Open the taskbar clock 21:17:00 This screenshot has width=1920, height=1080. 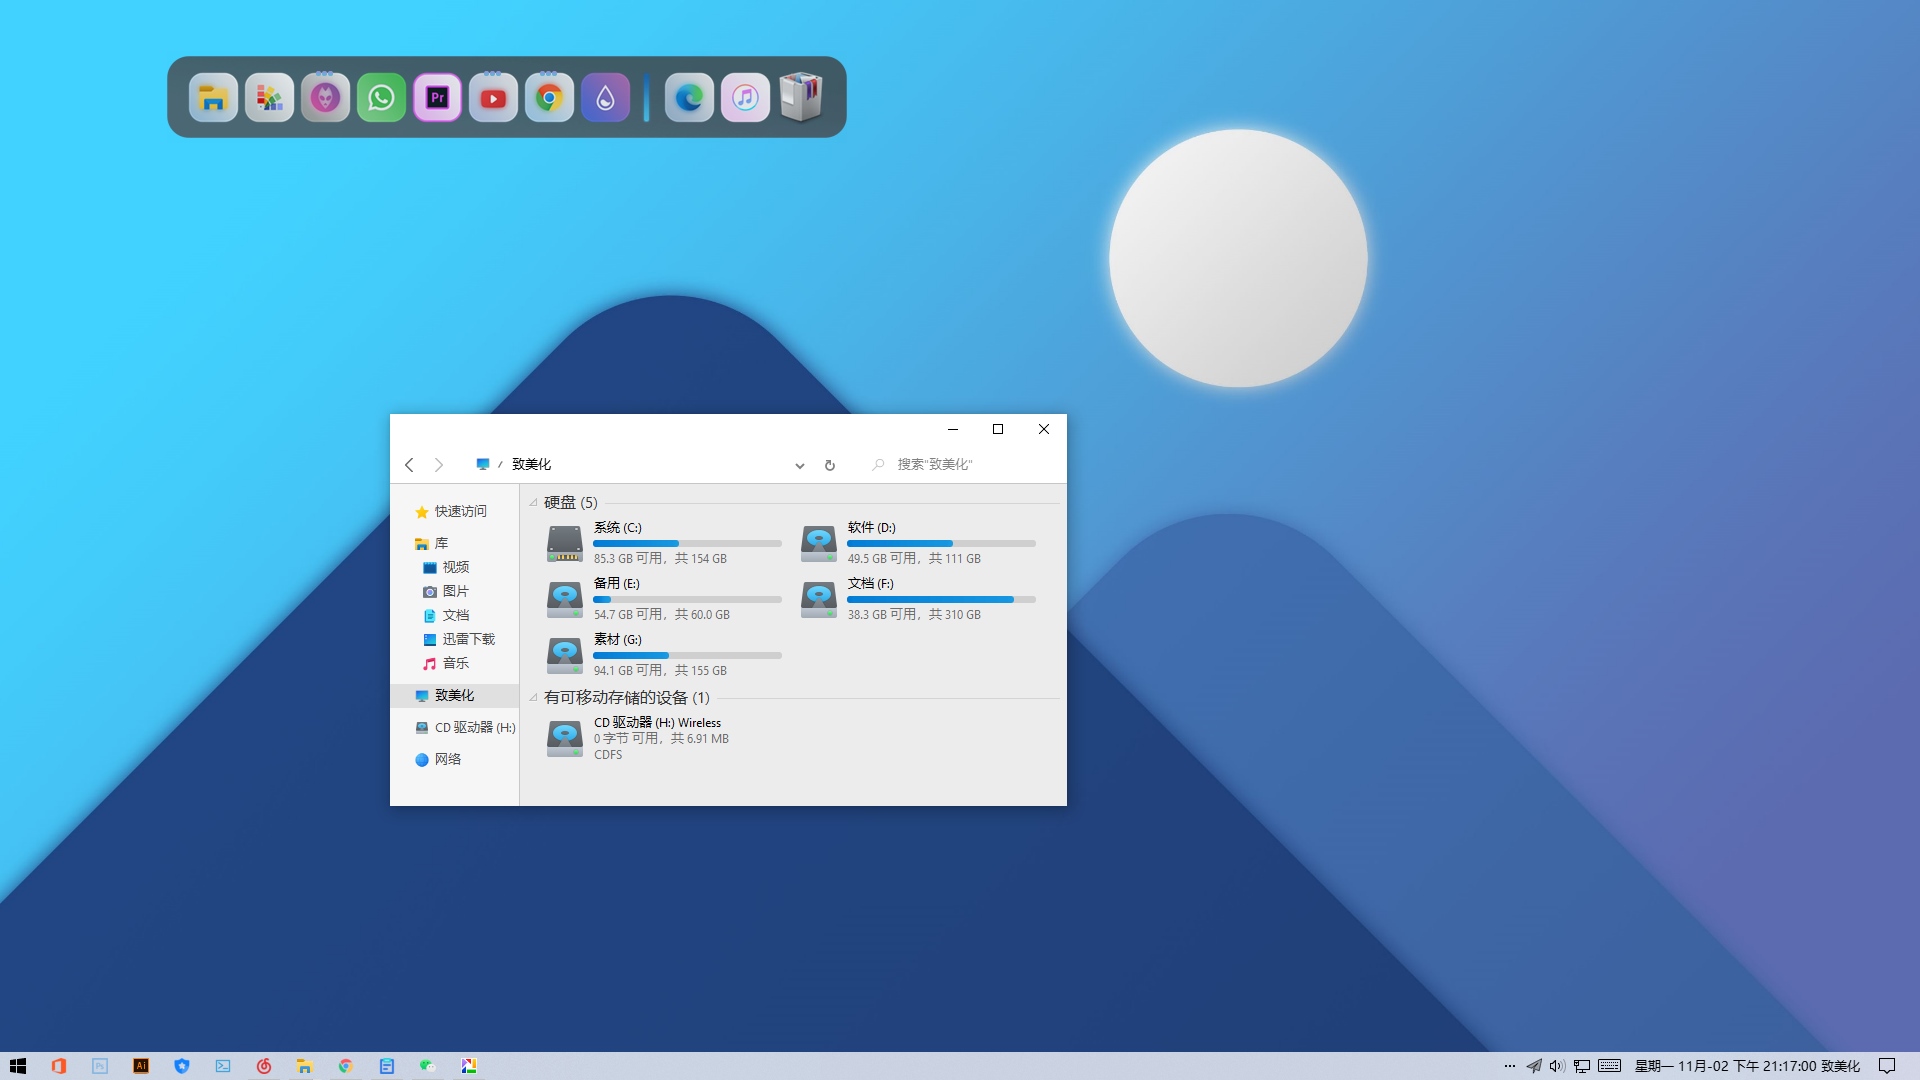pos(1748,1066)
